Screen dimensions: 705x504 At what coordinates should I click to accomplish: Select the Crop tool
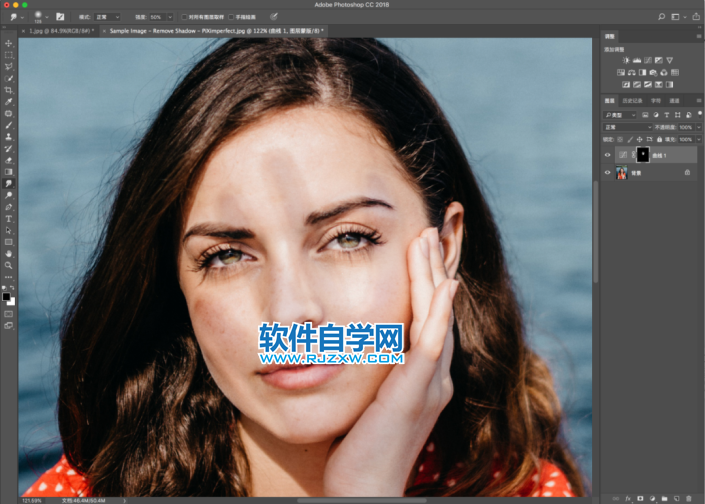[x=9, y=90]
